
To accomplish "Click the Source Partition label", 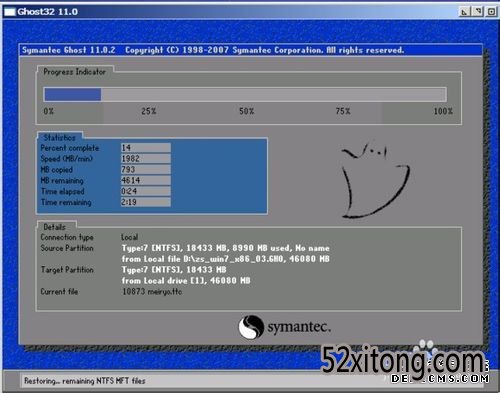I will (x=67, y=248).
